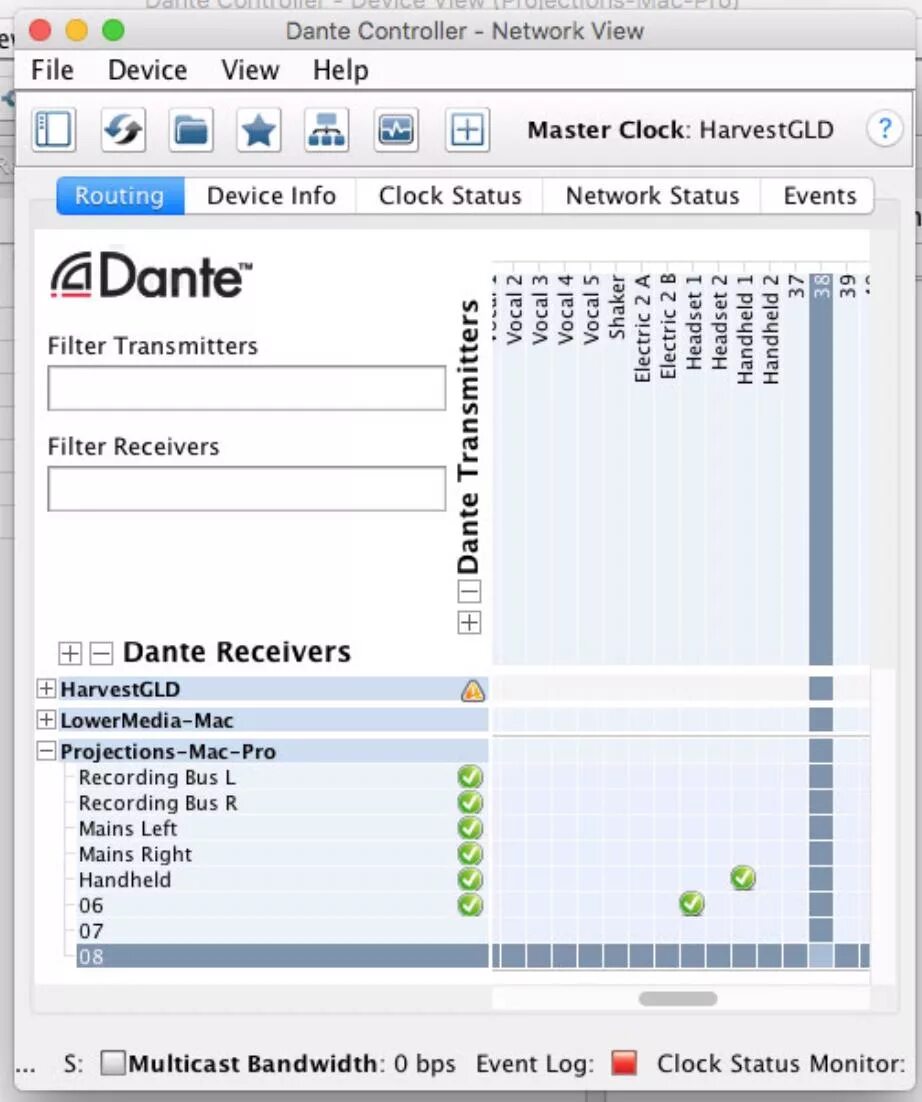Switch to the Clock Status tab

pyautogui.click(x=450, y=195)
